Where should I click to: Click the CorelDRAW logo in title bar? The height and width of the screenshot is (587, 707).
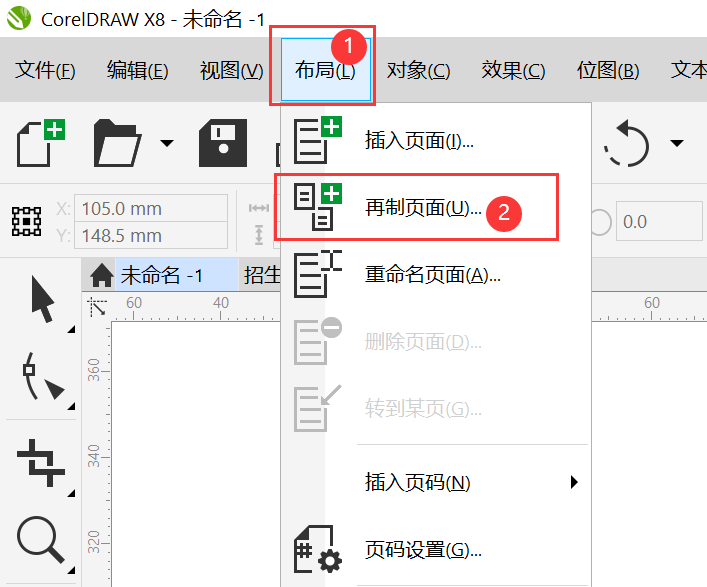tap(19, 18)
